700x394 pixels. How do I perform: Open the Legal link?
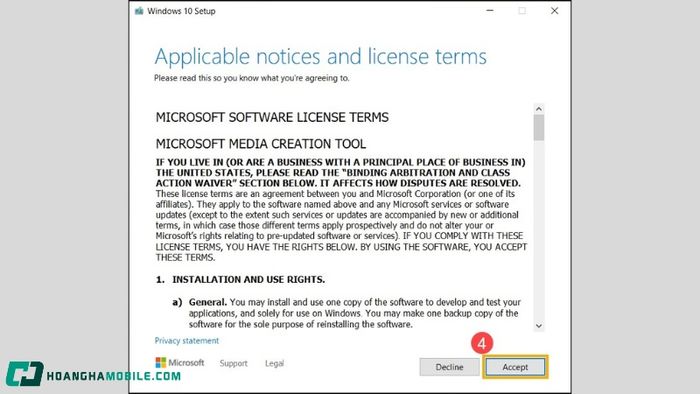(x=274, y=363)
